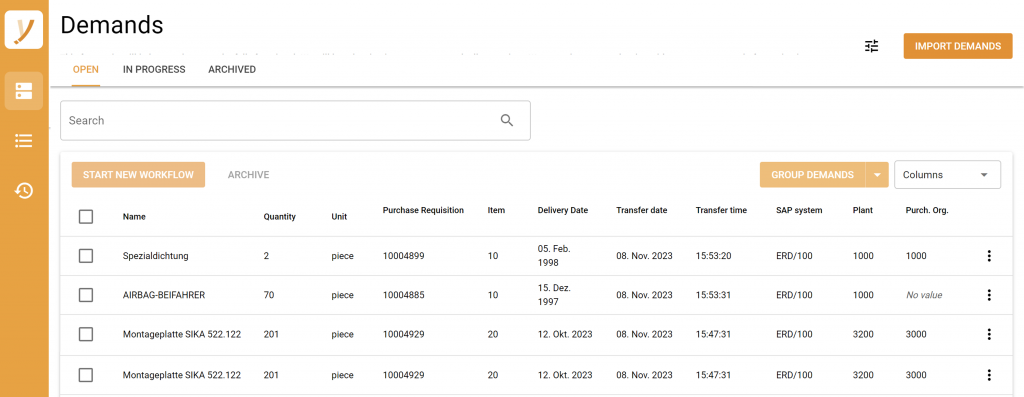Click the search magnifier icon
The image size is (1024, 397).
click(507, 120)
